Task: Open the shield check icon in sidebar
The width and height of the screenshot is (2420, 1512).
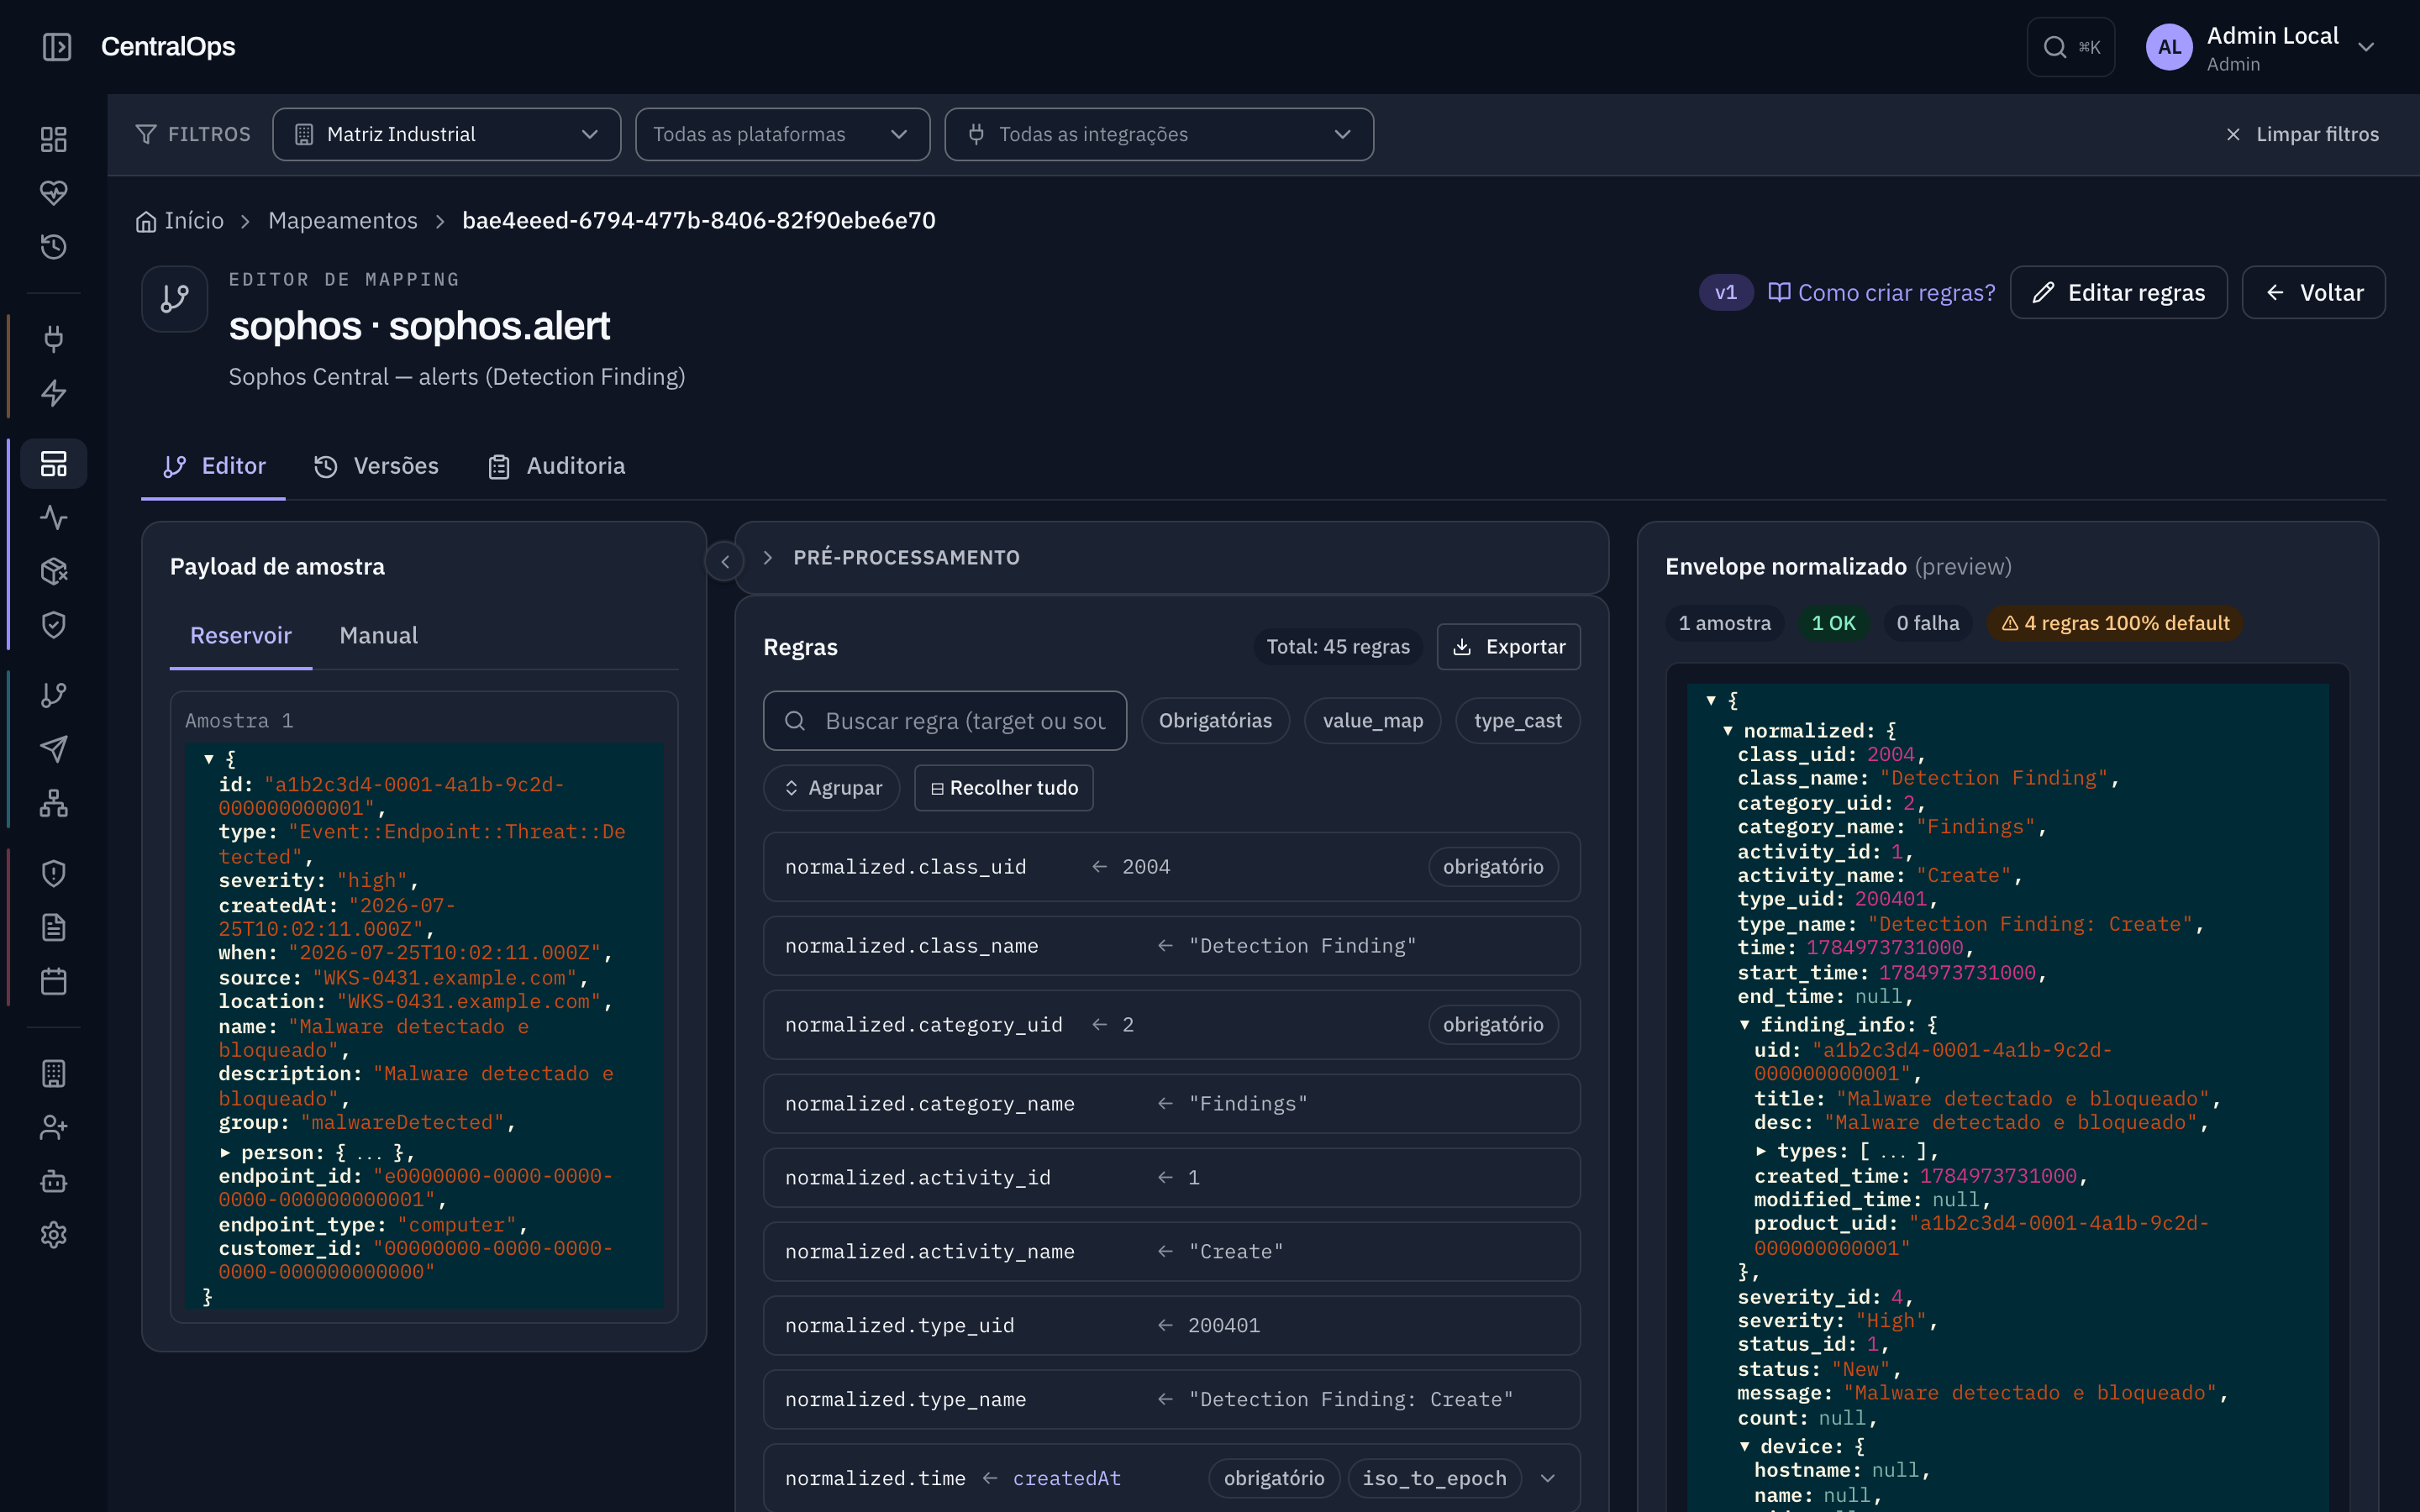Action: (x=54, y=625)
